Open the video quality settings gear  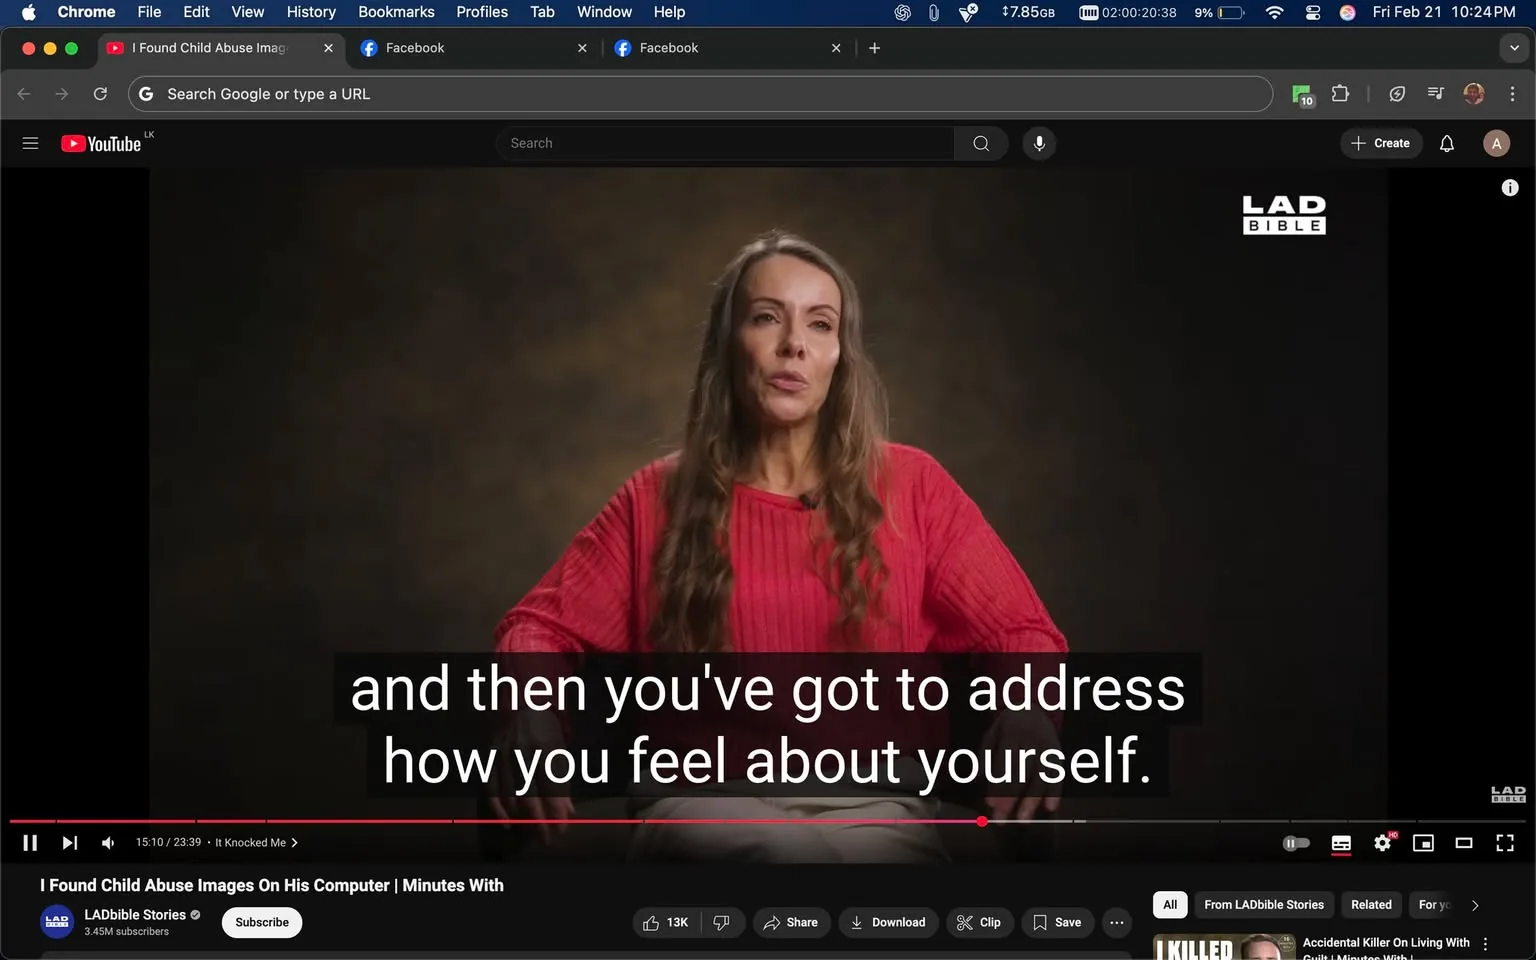pyautogui.click(x=1382, y=843)
